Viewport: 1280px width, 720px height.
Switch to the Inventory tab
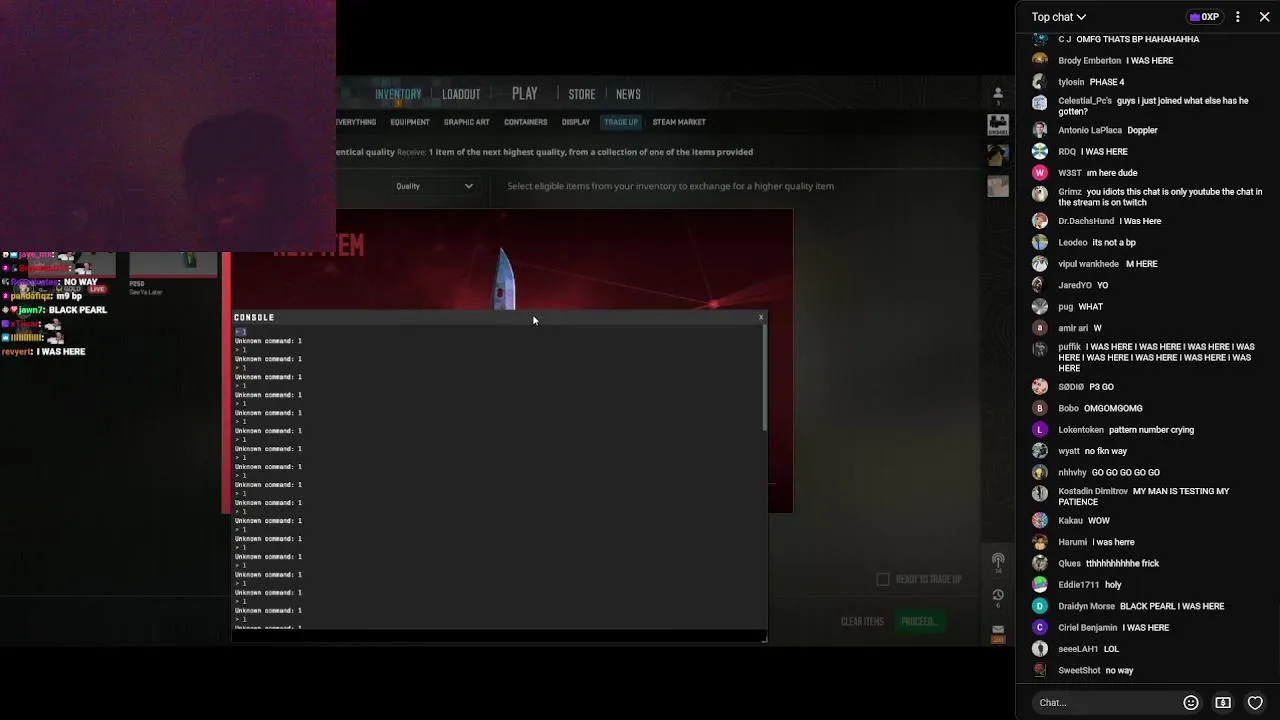[398, 94]
